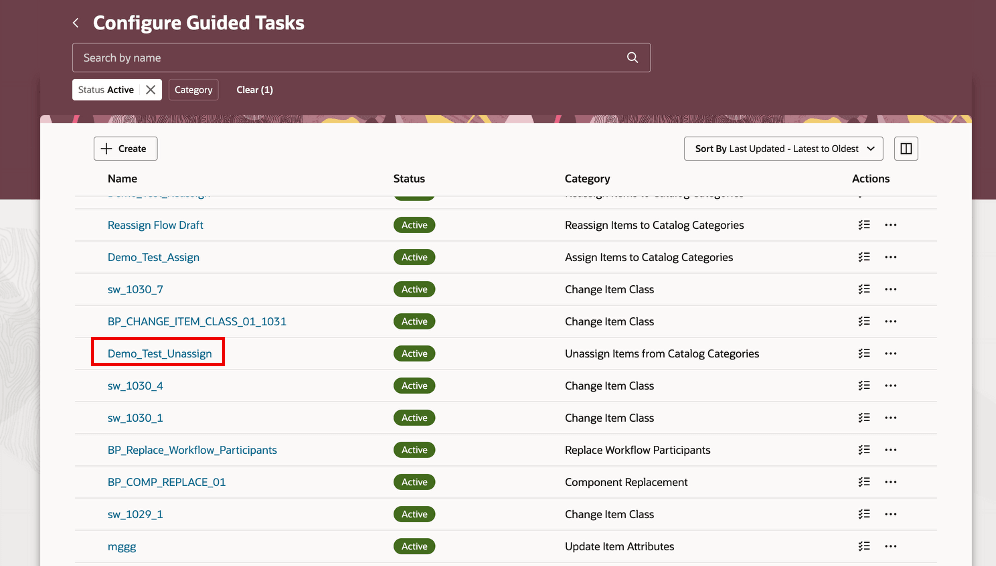Open the BP_Replace_Workflow_Participants link
This screenshot has width=996, height=566.
(192, 450)
